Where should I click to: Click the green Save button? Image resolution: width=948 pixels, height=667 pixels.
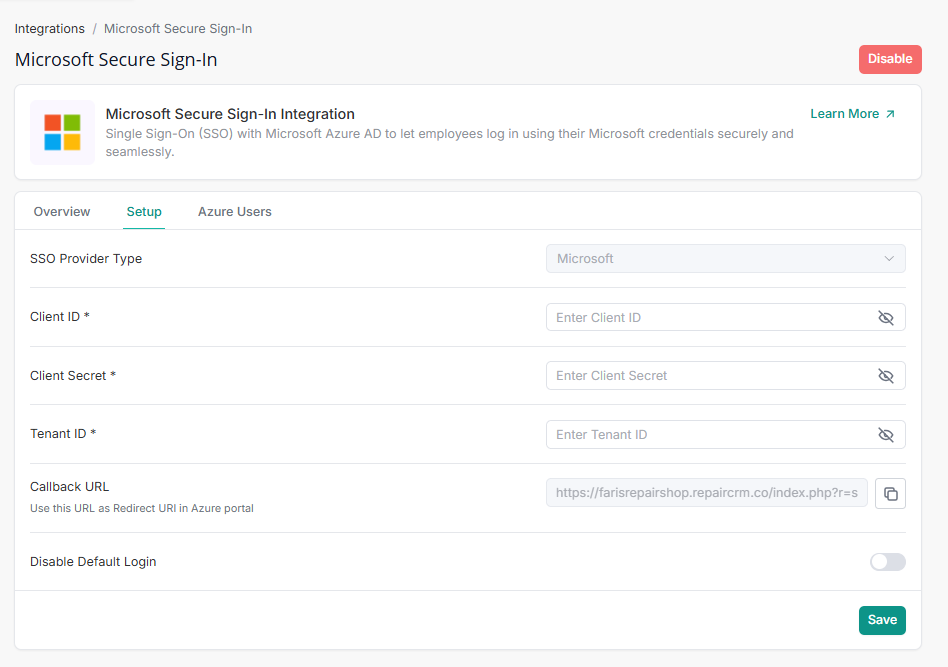pyautogui.click(x=881, y=620)
